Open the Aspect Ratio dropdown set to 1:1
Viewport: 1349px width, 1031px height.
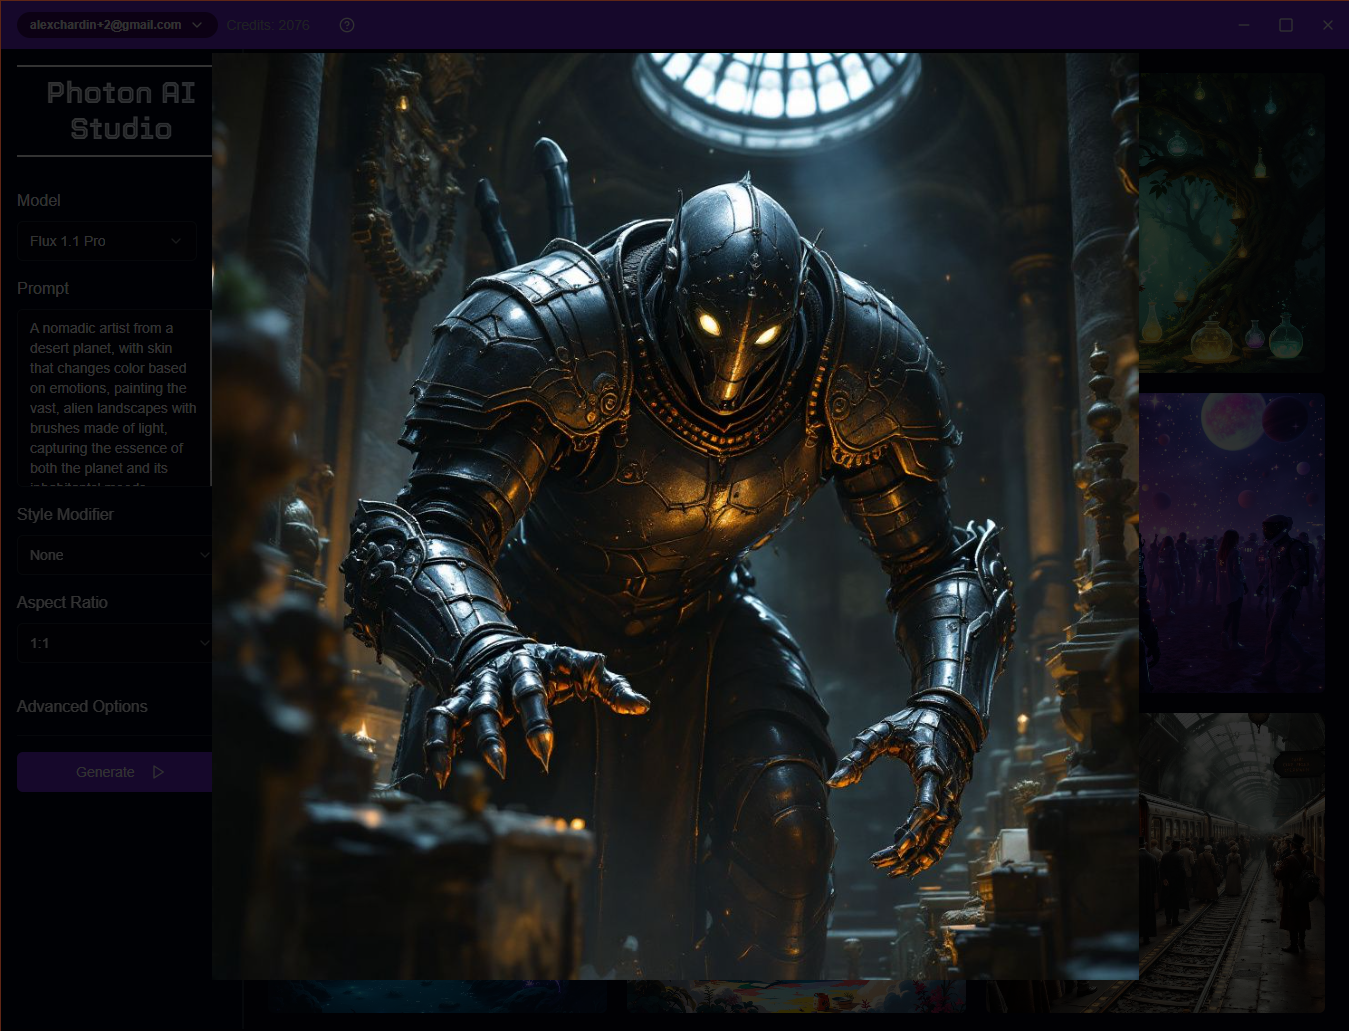click(x=115, y=642)
